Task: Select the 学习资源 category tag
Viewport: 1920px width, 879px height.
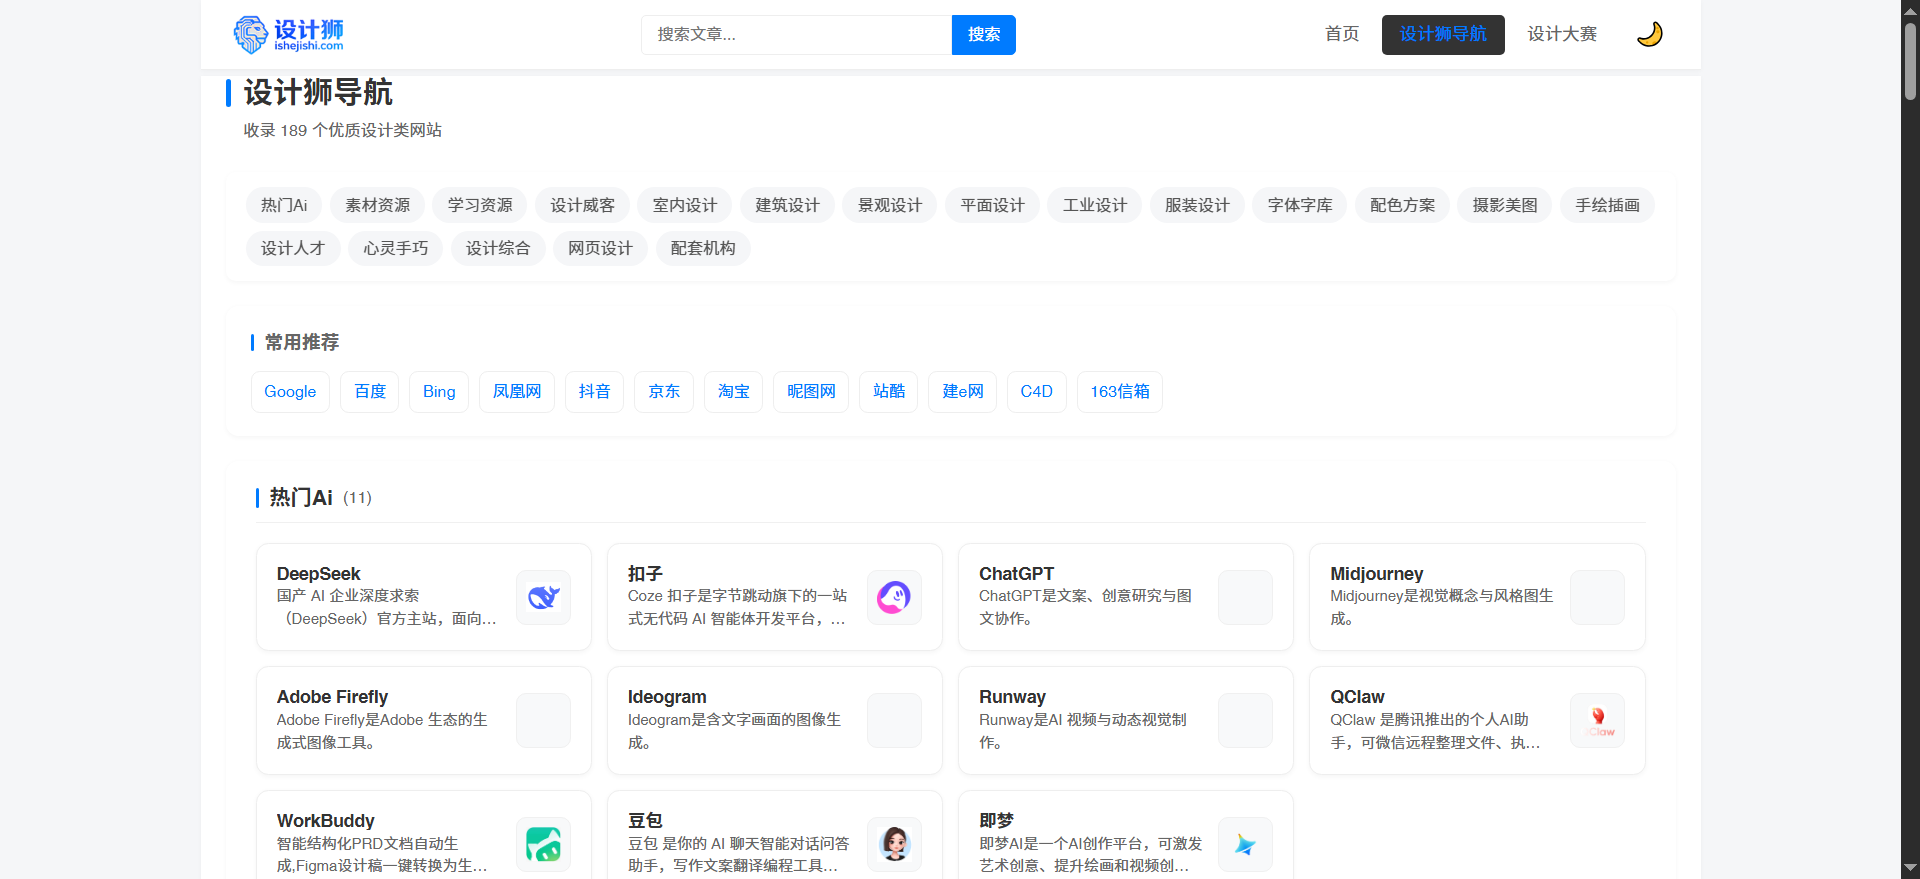Action: [480, 205]
